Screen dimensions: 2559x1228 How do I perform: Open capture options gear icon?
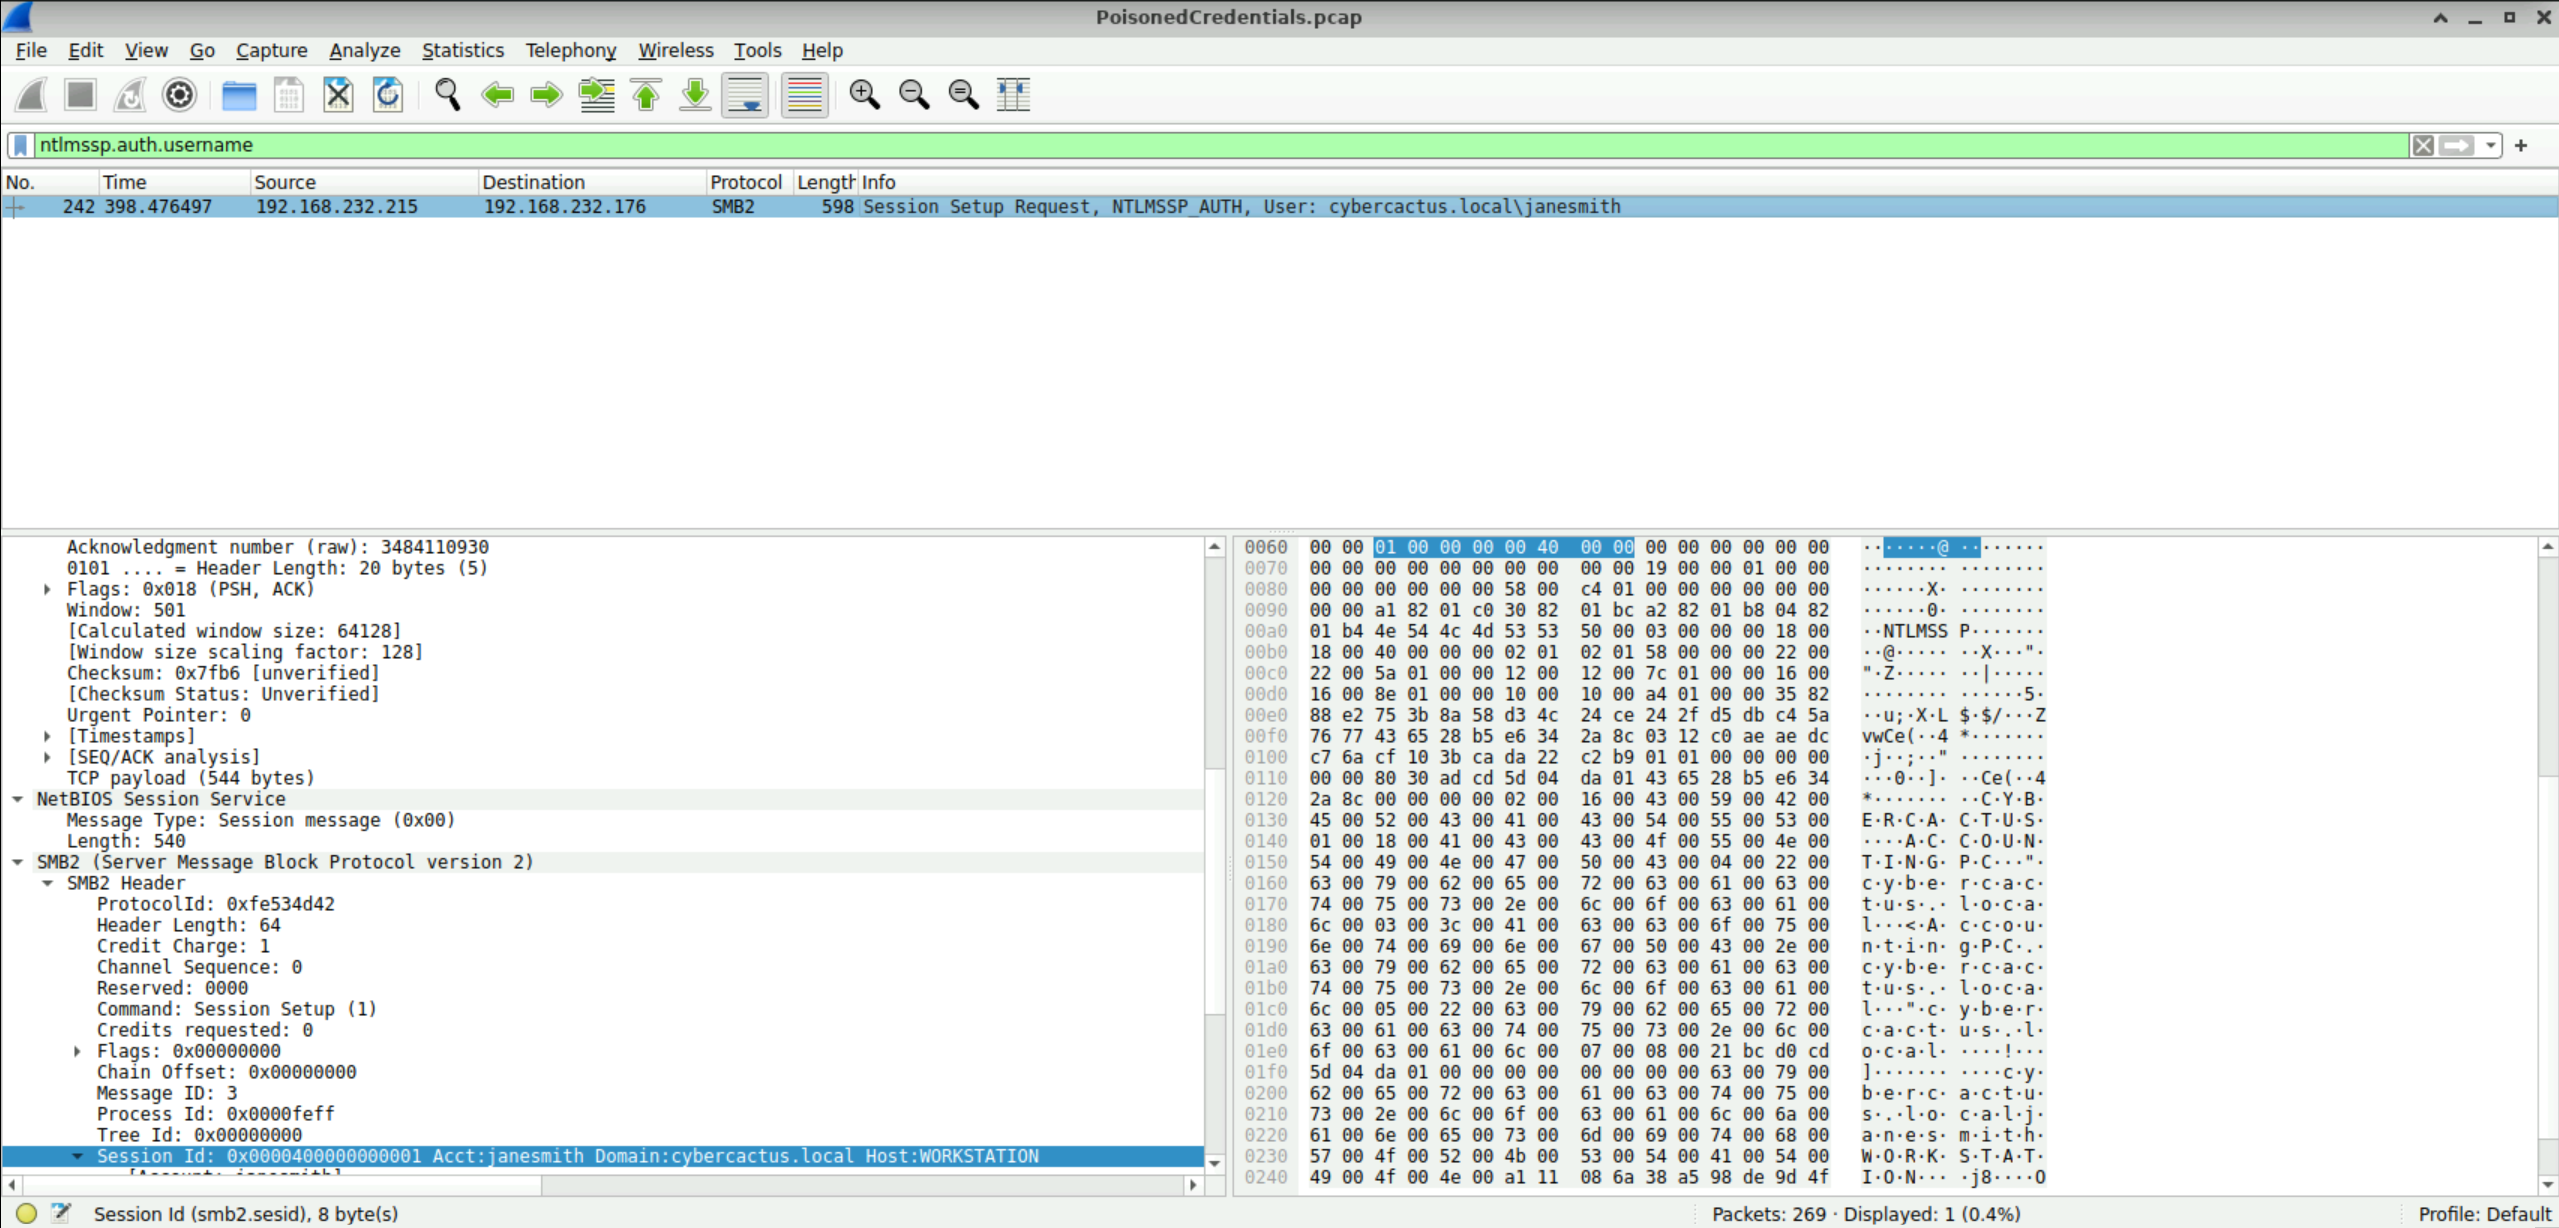[x=180, y=95]
